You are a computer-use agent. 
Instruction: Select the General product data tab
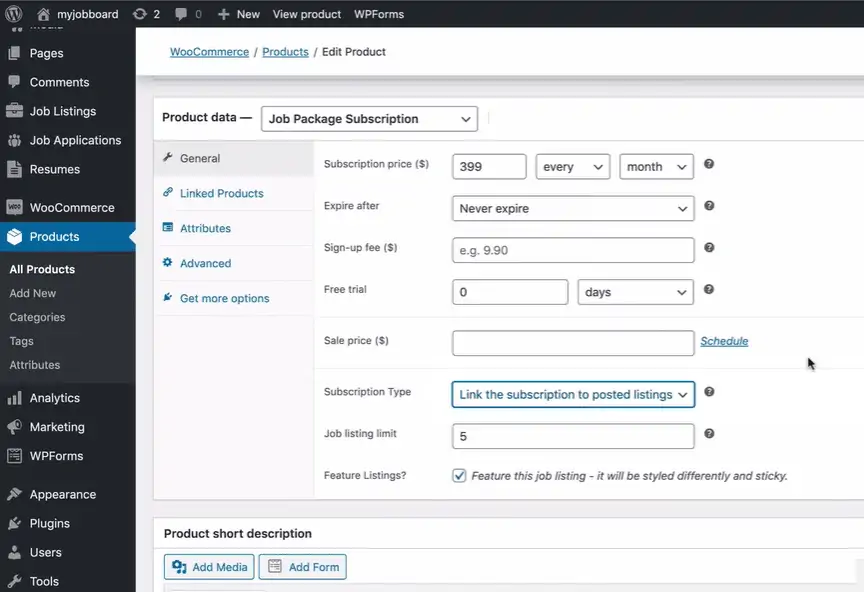coord(234,159)
